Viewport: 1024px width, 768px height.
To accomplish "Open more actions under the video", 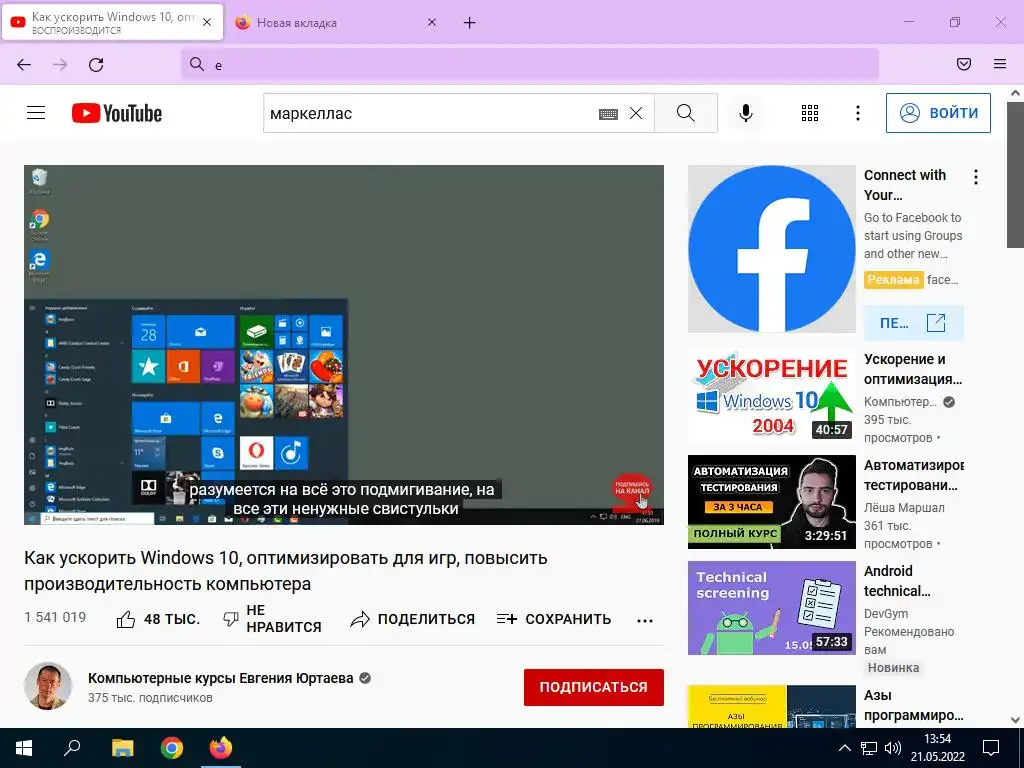I will click(645, 620).
